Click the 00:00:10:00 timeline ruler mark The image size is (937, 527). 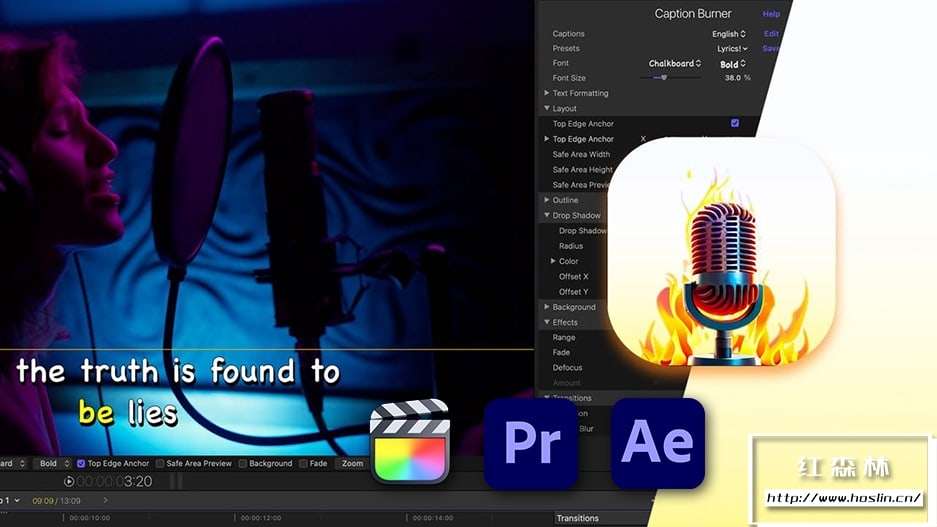point(89,518)
